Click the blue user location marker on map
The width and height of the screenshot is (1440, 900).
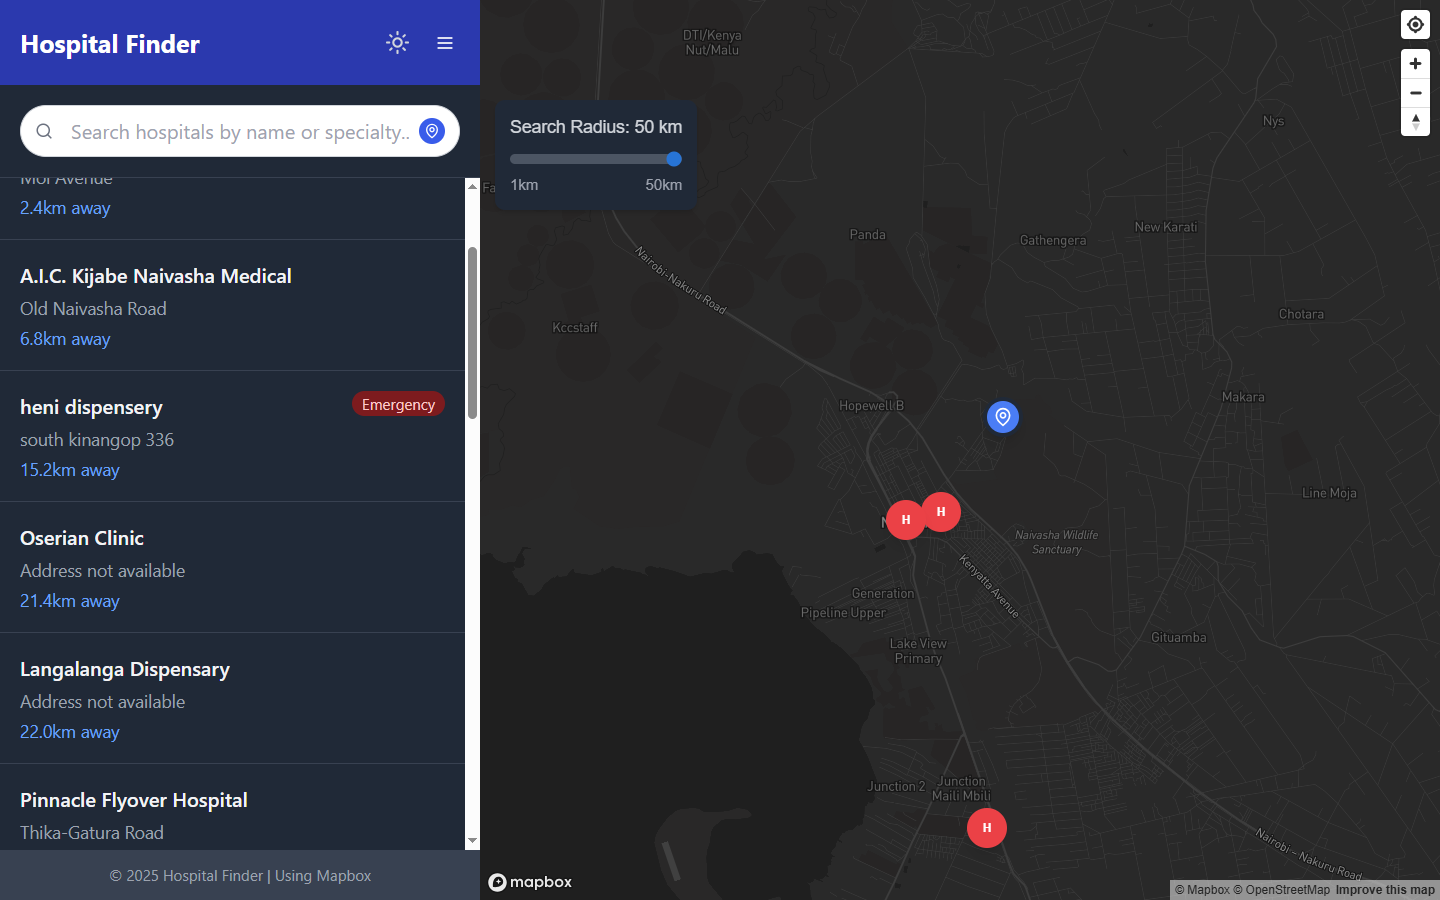(1003, 417)
